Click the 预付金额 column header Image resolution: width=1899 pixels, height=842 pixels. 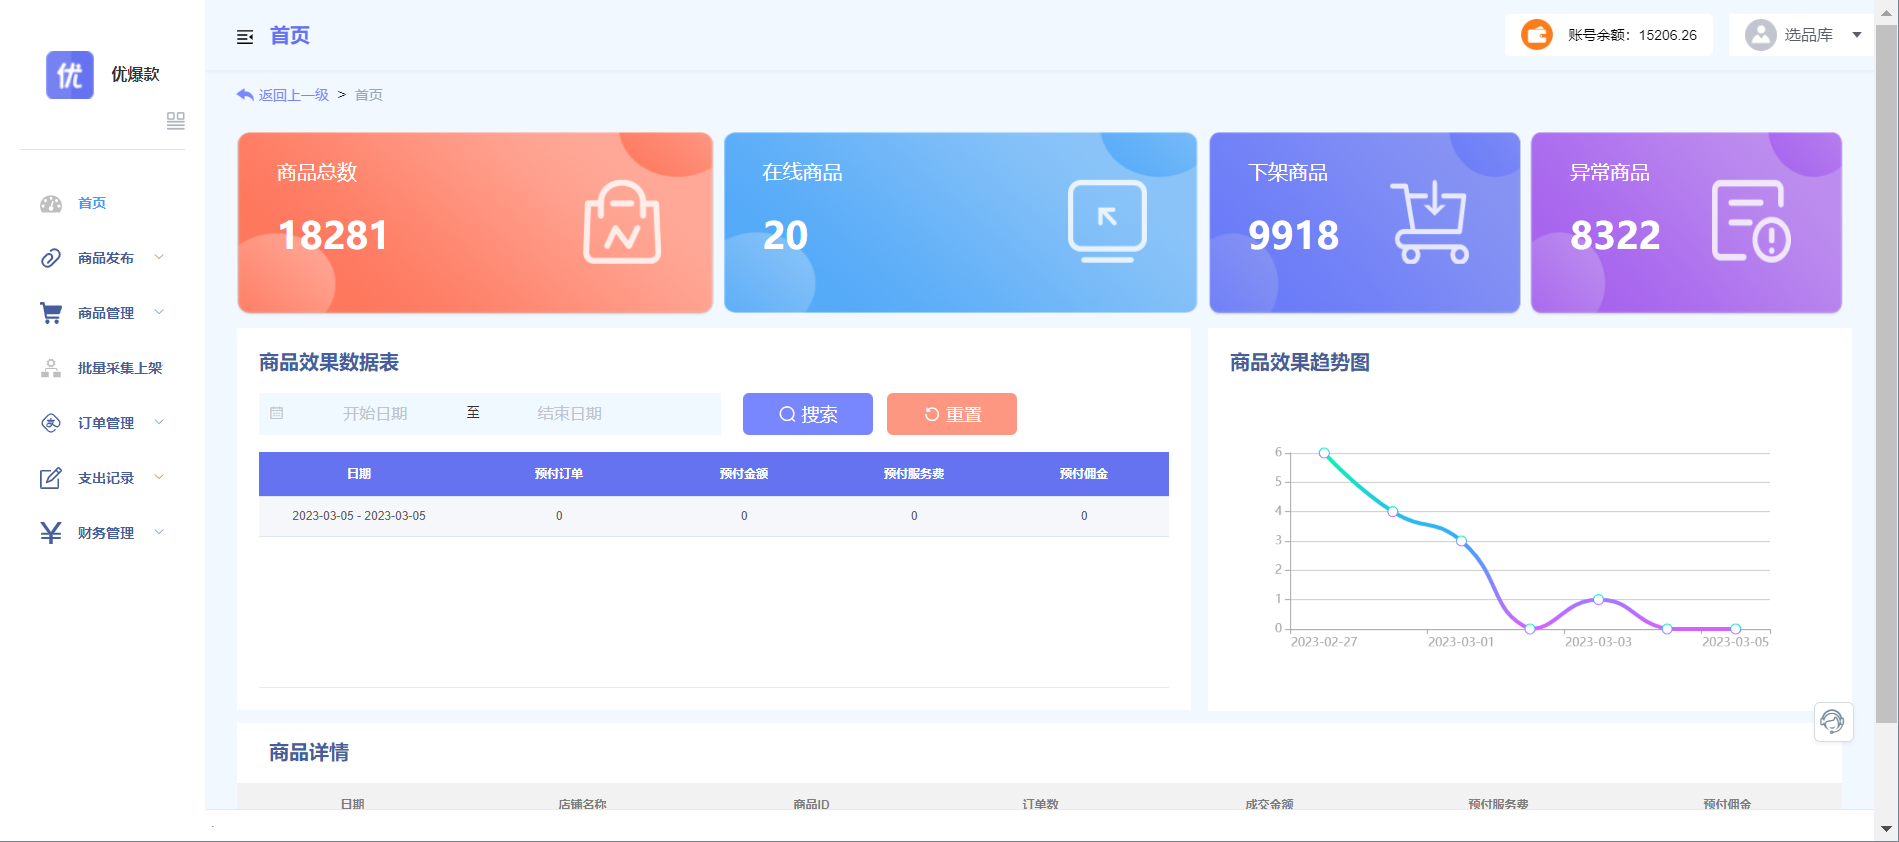pyautogui.click(x=744, y=474)
